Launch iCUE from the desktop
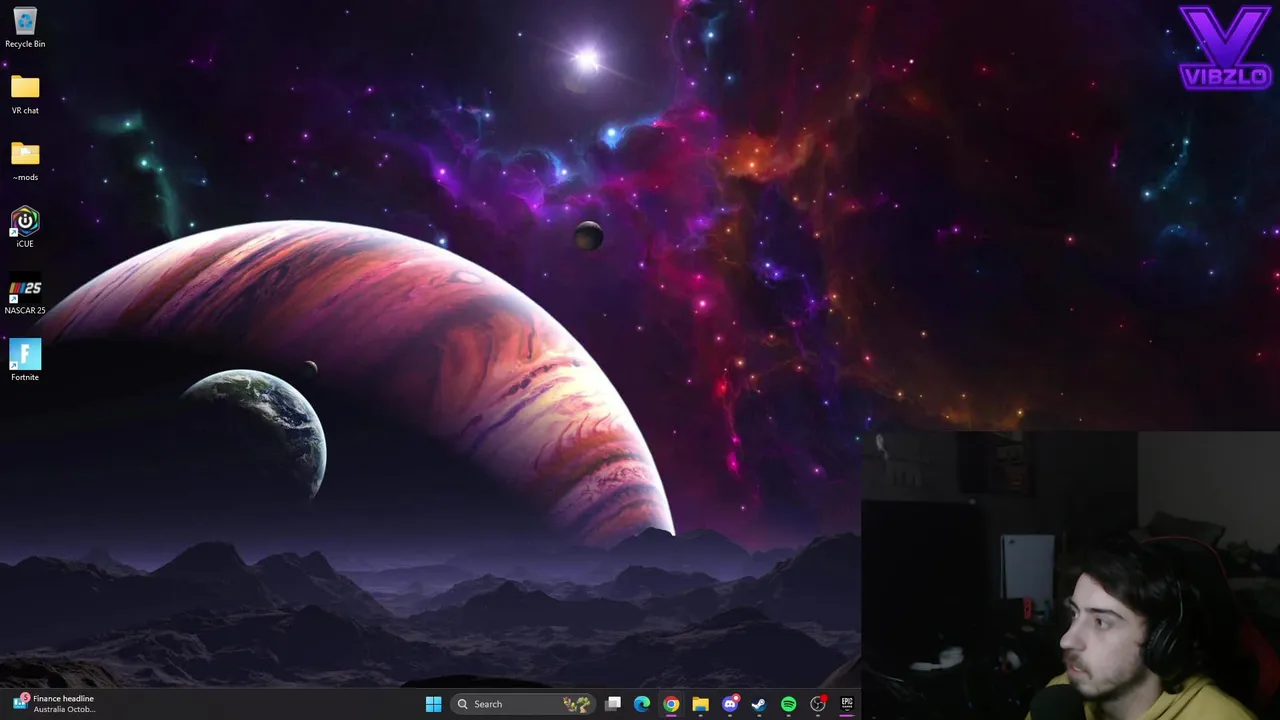Viewport: 1280px width, 720px height. (25, 228)
